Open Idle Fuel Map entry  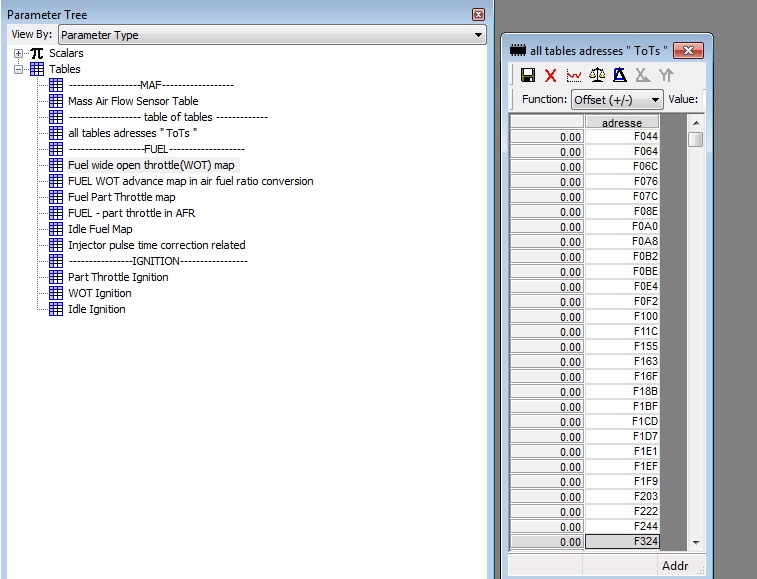click(x=100, y=229)
